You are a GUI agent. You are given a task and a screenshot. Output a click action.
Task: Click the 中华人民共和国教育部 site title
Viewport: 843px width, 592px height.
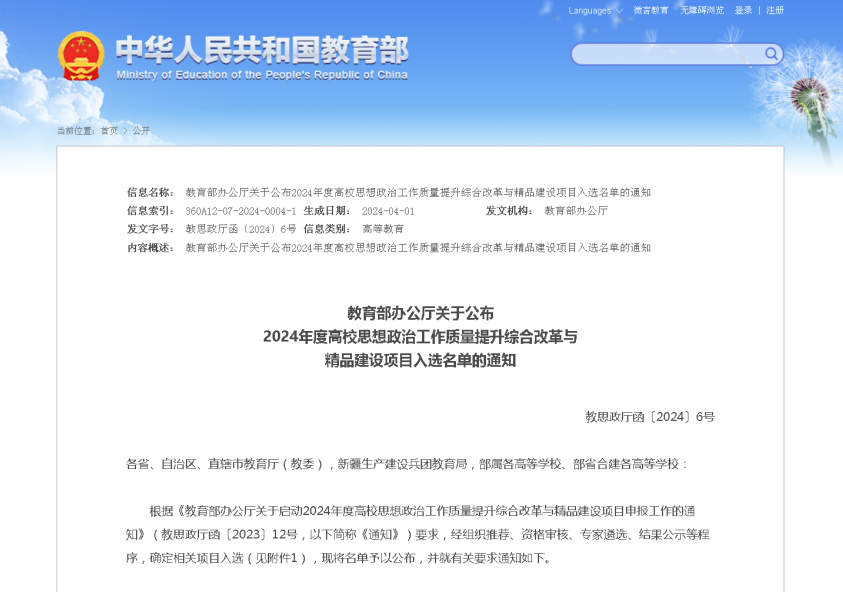(262, 50)
